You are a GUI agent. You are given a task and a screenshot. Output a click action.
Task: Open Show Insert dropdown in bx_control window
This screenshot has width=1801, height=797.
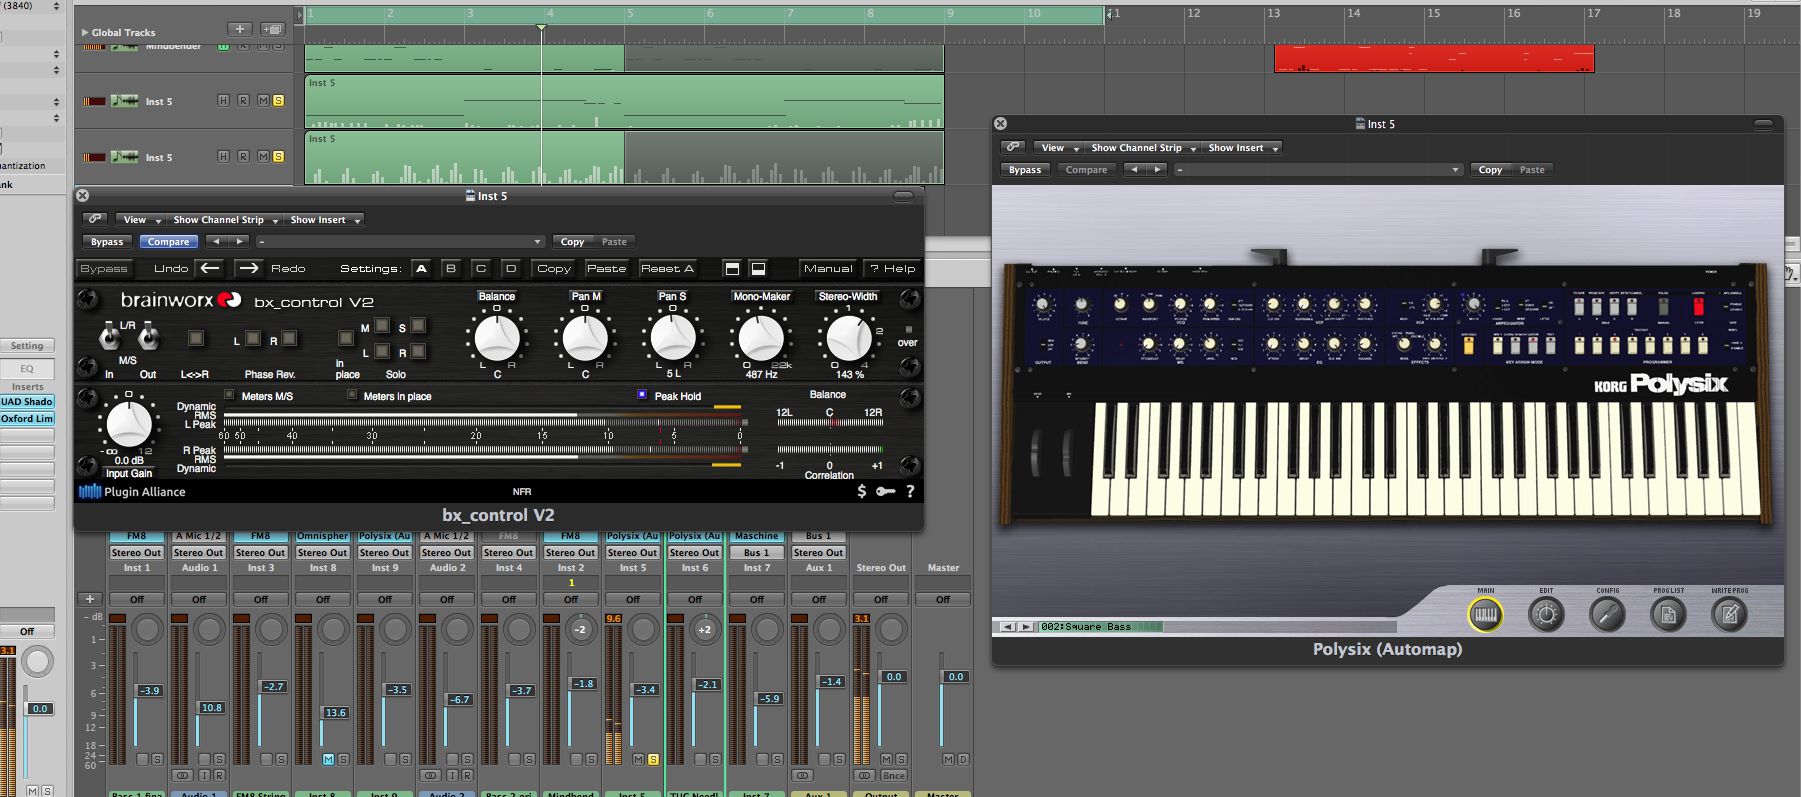pyautogui.click(x=323, y=219)
